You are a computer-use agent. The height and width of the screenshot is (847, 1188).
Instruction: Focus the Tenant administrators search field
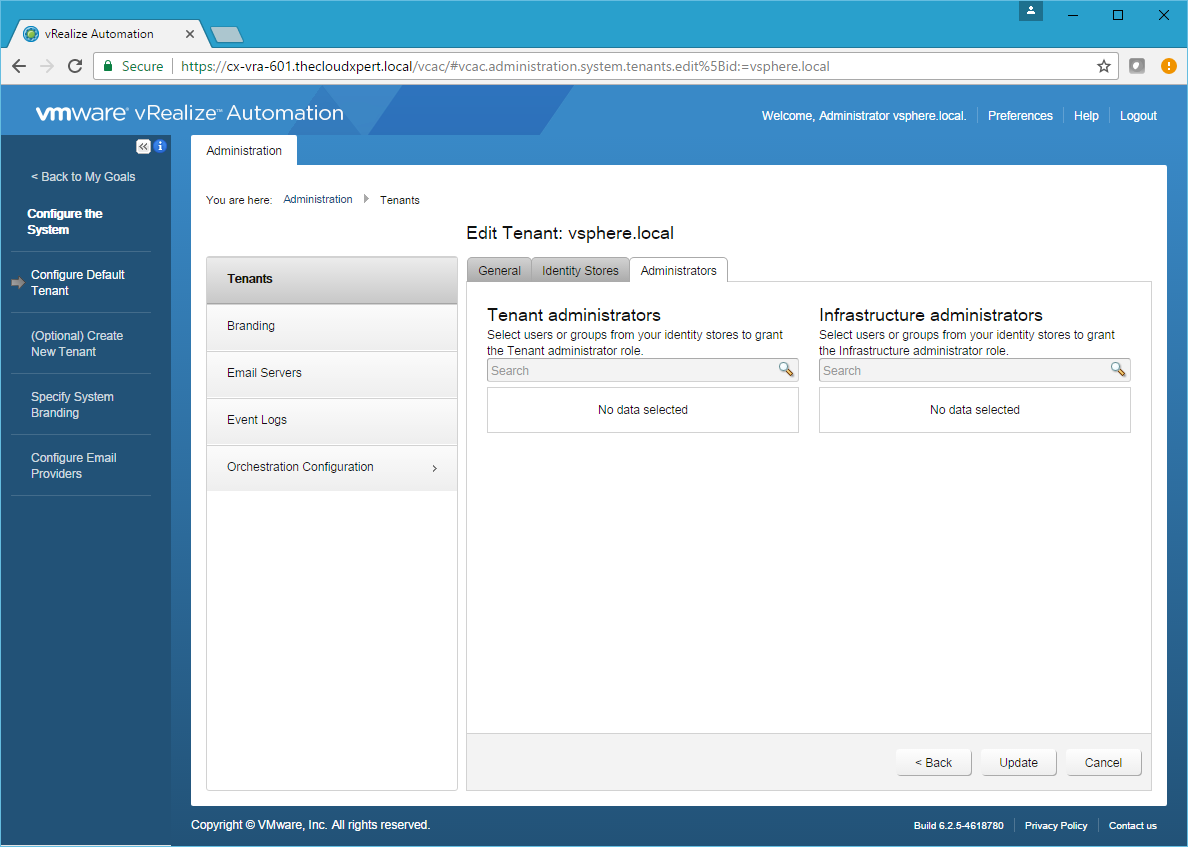click(632, 370)
